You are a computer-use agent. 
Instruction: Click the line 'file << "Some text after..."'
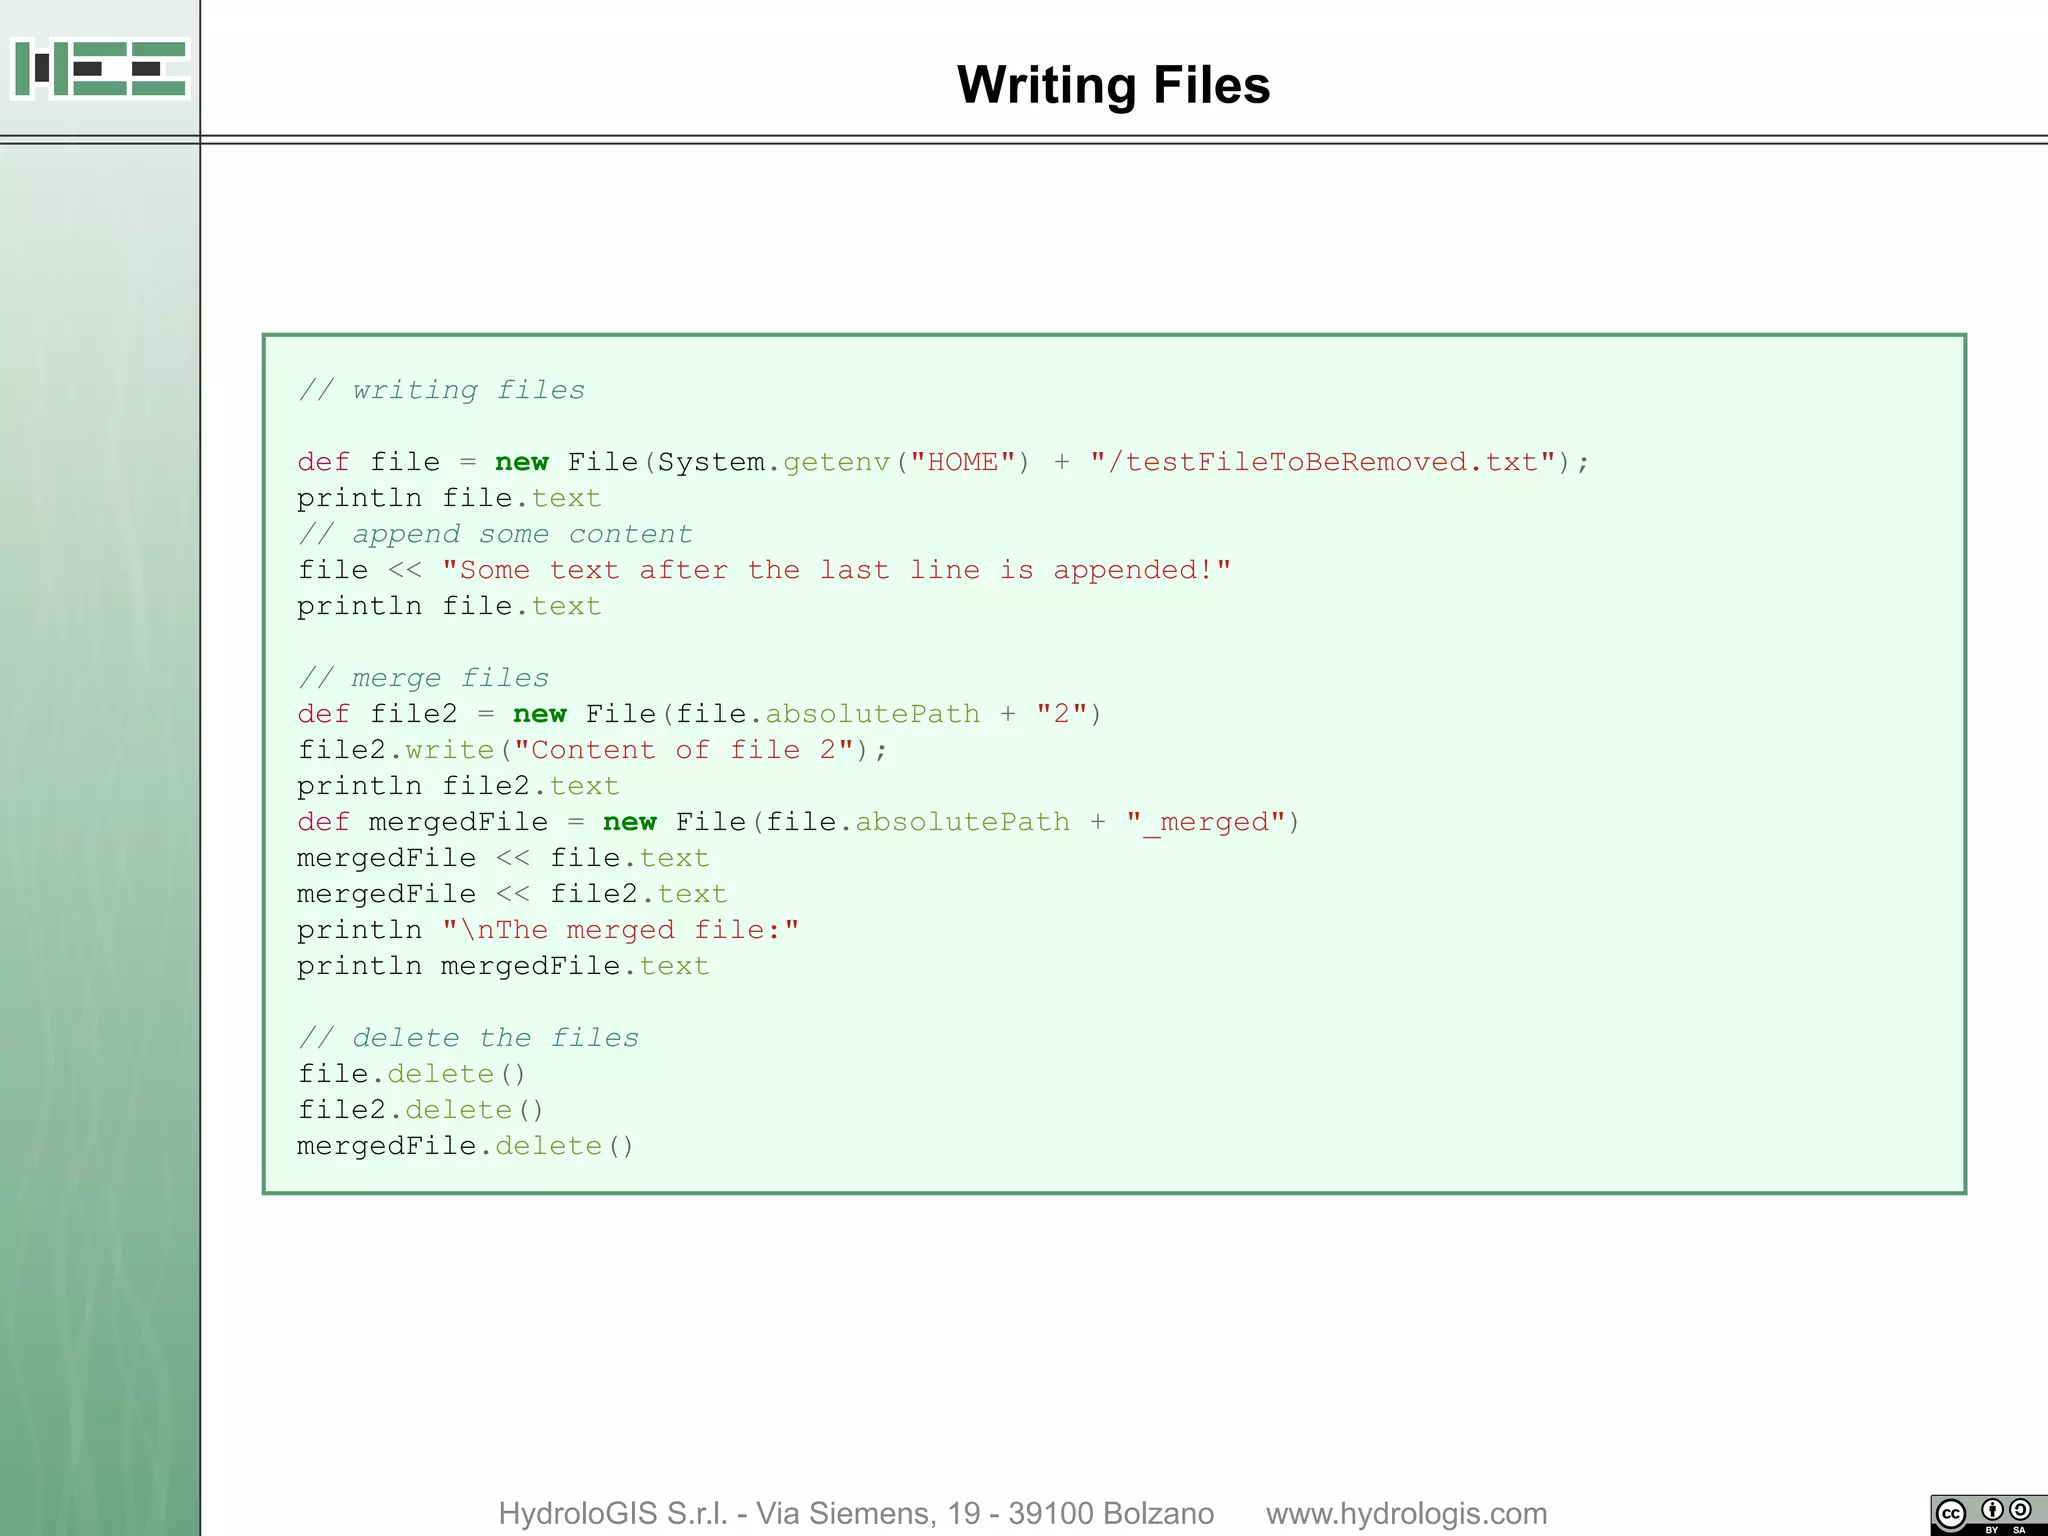764,570
